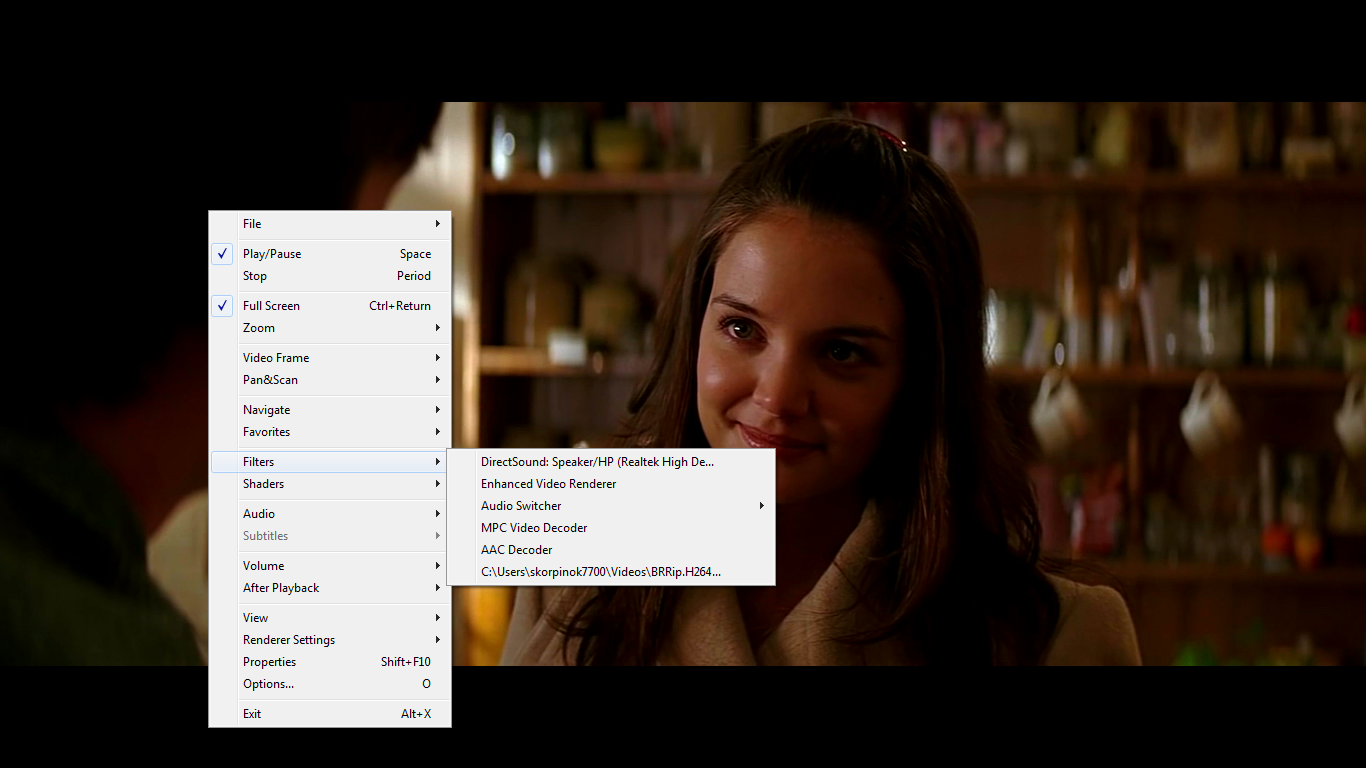Open the File submenu
This screenshot has height=782, width=1366.
point(330,224)
